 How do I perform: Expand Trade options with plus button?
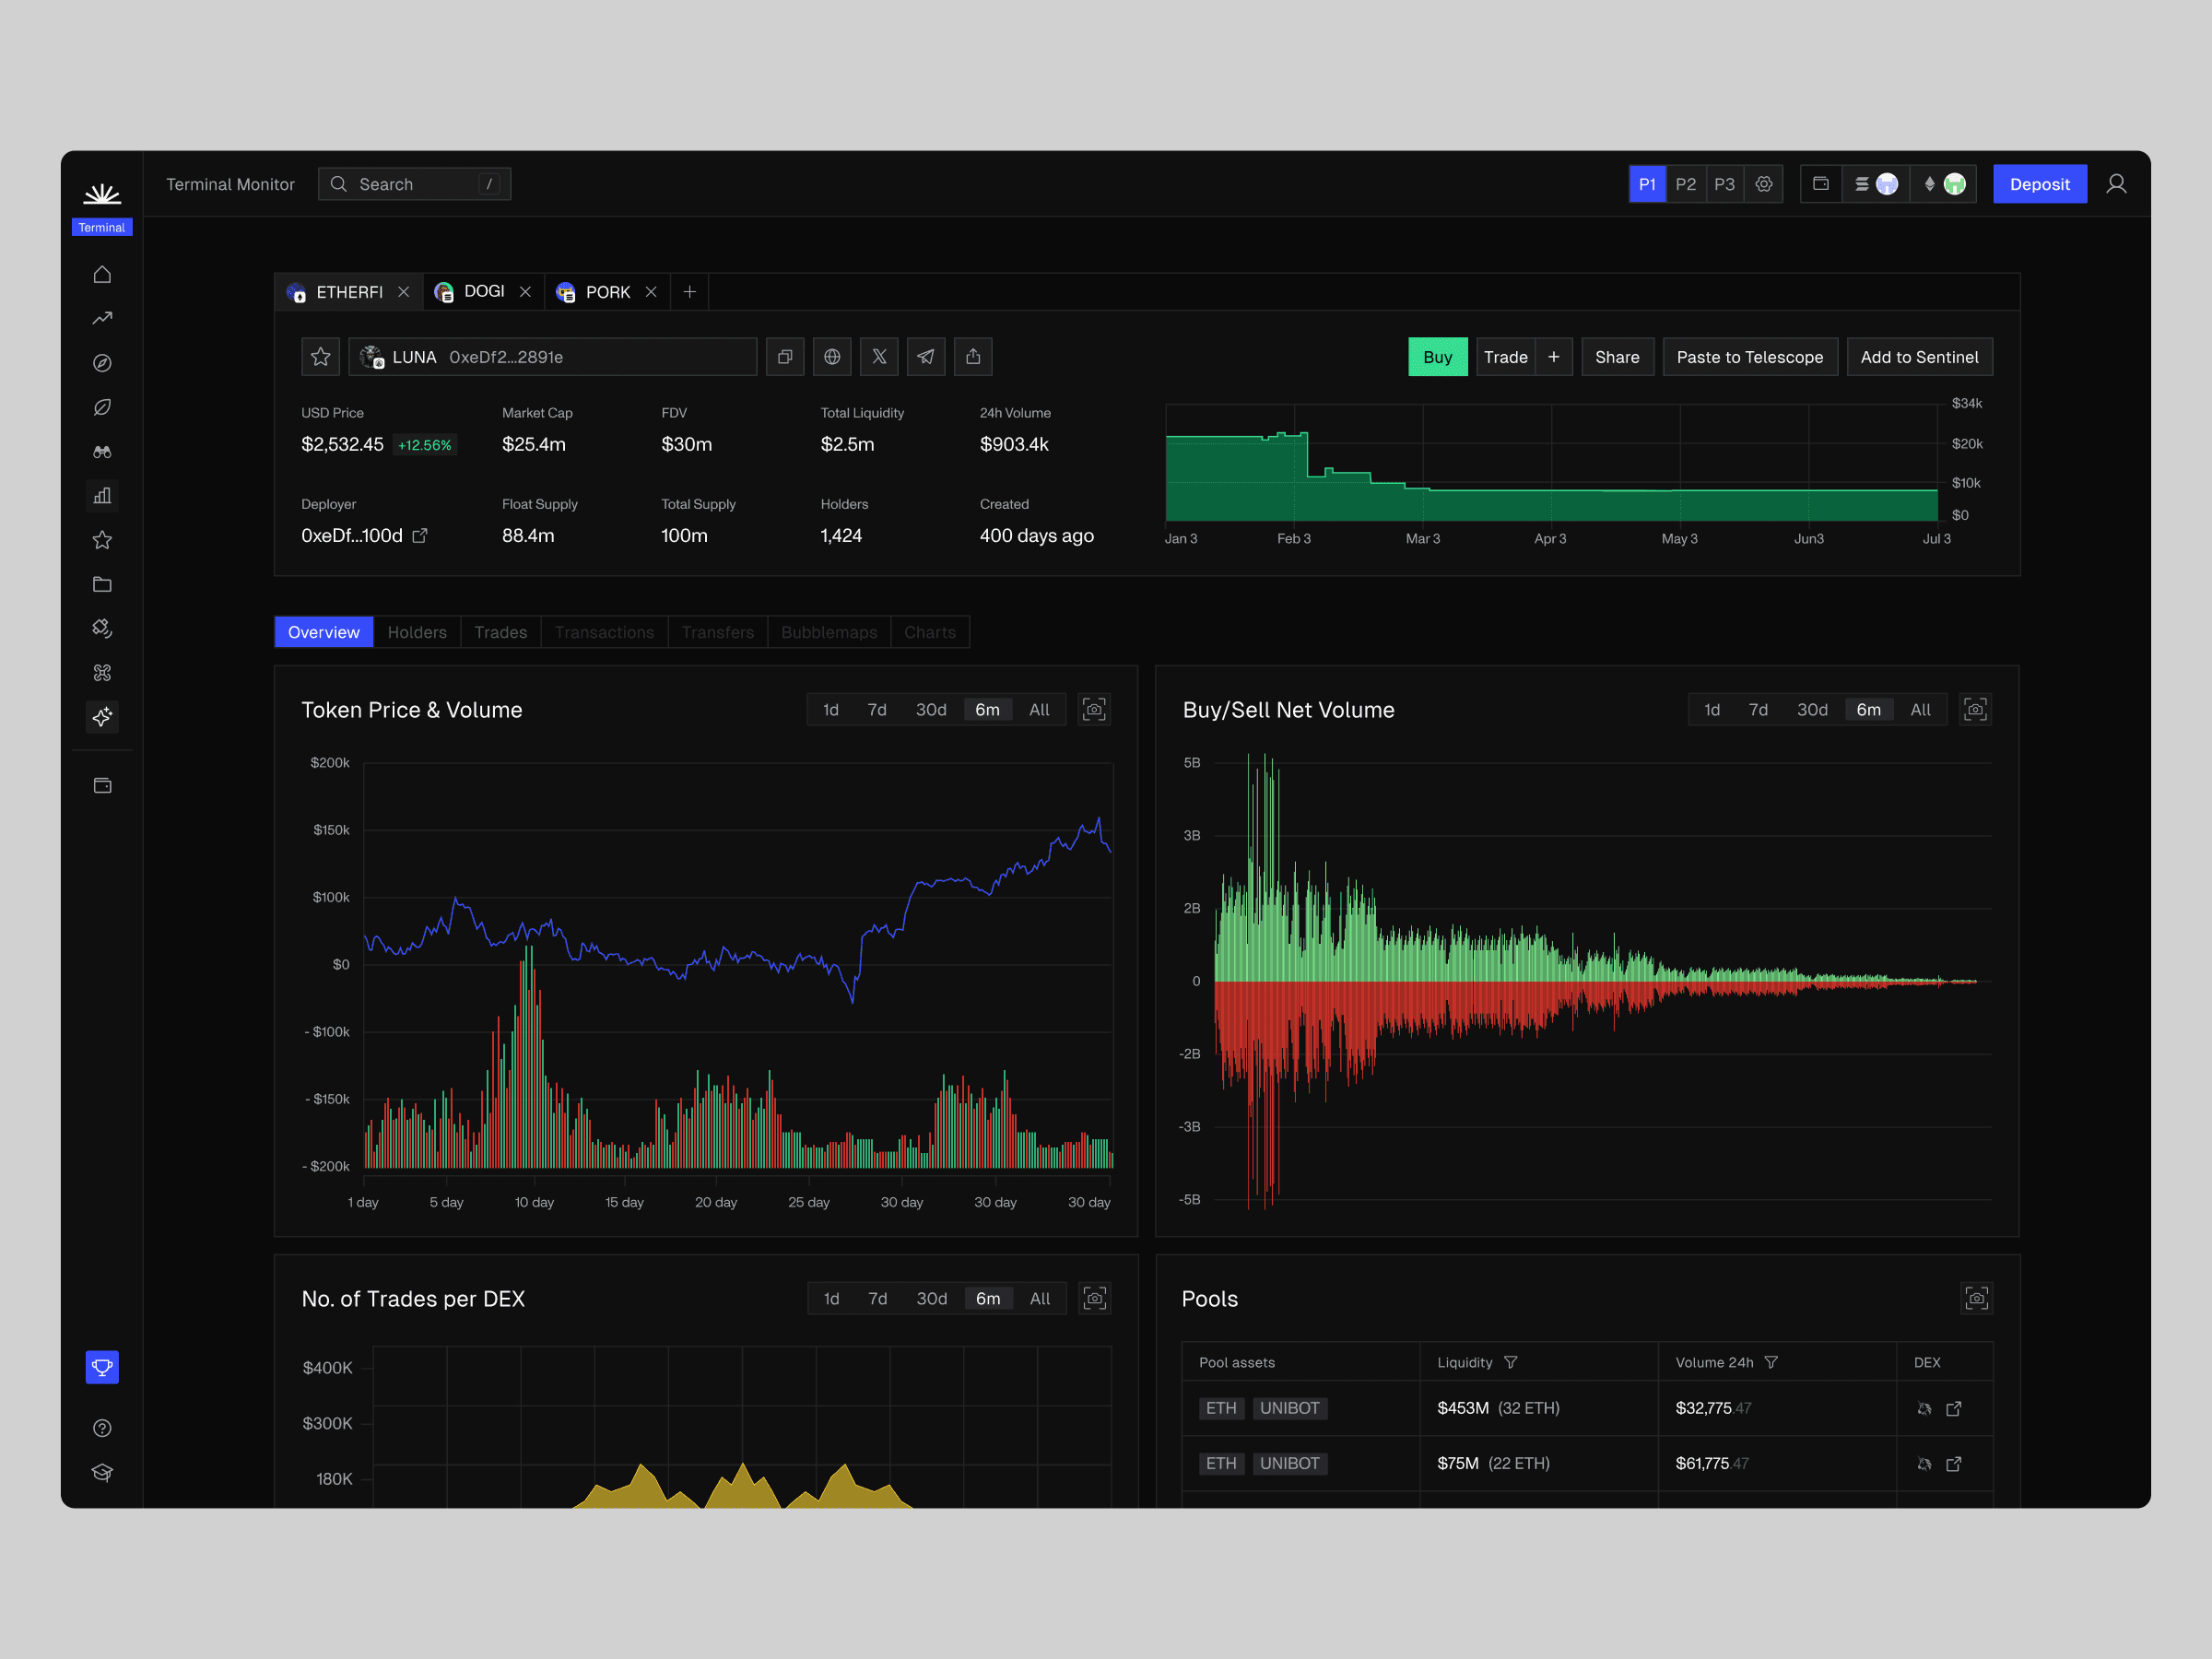click(x=1553, y=357)
